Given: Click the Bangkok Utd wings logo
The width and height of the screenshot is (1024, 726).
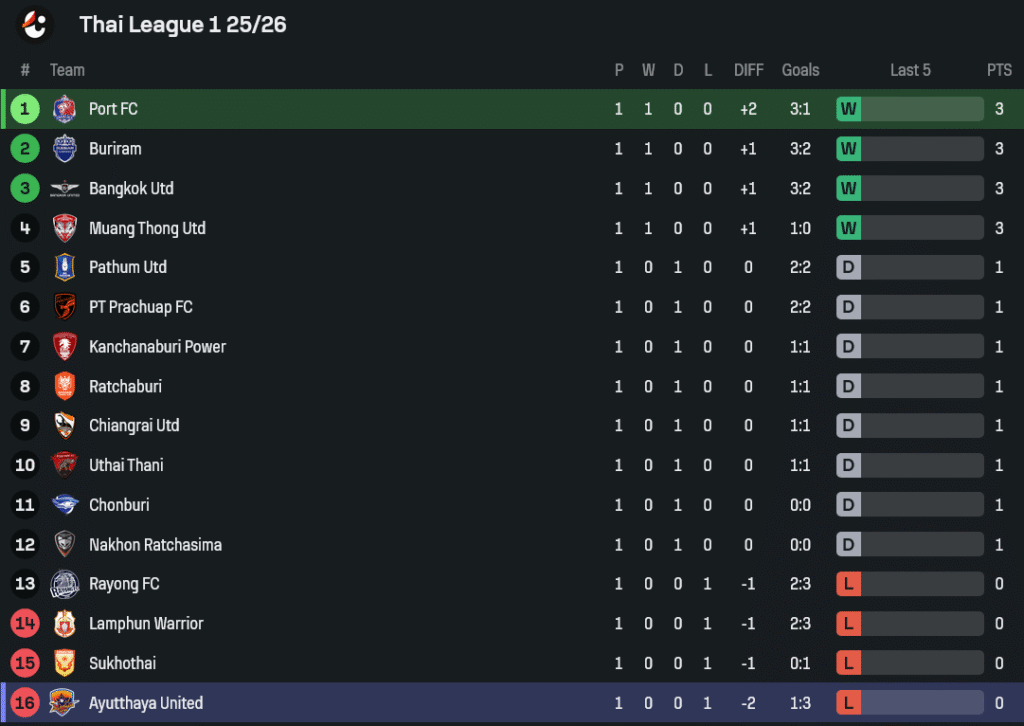Looking at the screenshot, I should [65, 189].
